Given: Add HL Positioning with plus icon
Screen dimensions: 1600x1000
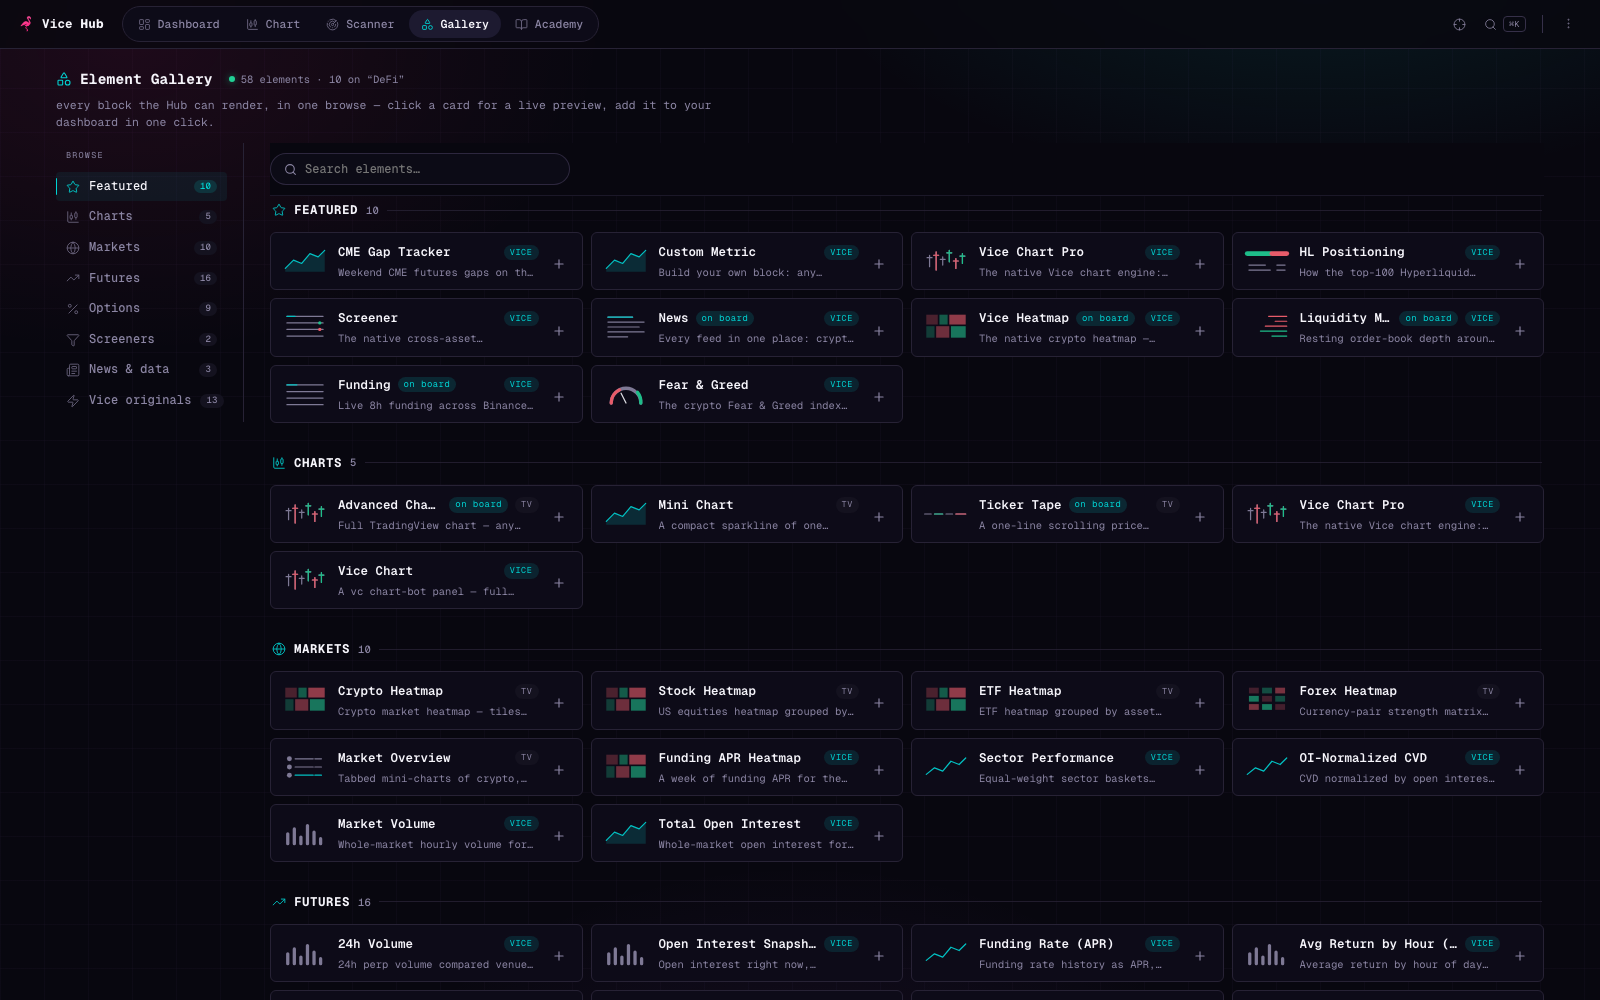Looking at the screenshot, I should click(x=1520, y=264).
